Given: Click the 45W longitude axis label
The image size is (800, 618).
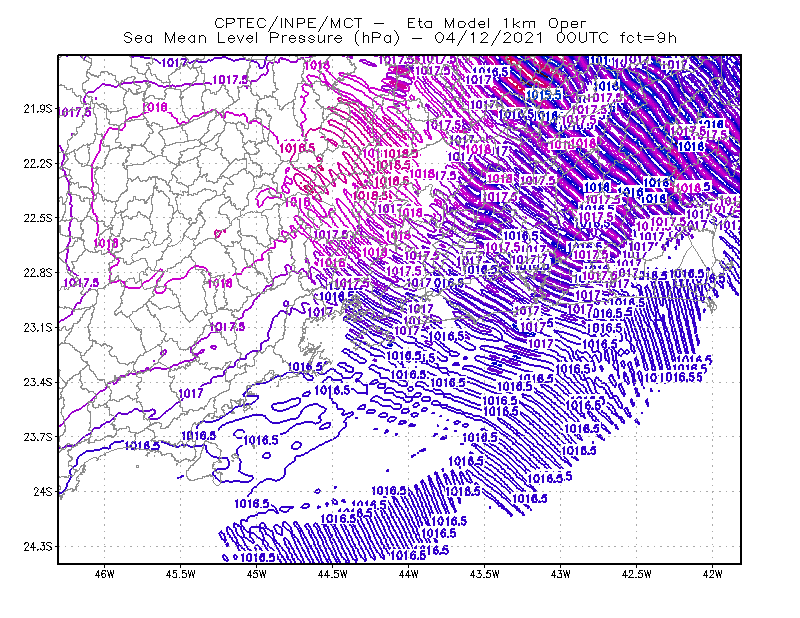Looking at the screenshot, I should point(257,574).
